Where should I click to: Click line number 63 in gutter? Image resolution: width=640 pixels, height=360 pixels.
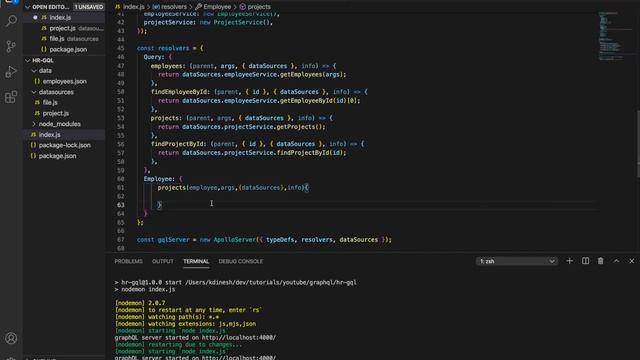pyautogui.click(x=120, y=205)
